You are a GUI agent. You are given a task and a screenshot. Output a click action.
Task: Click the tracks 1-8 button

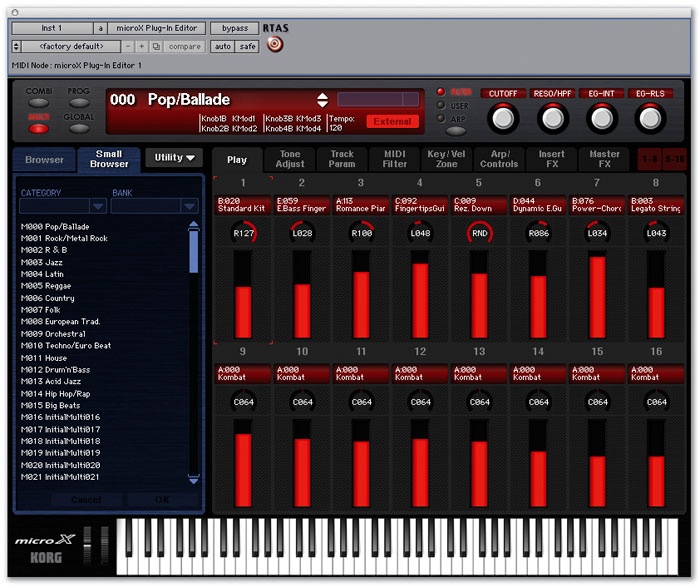(x=649, y=159)
